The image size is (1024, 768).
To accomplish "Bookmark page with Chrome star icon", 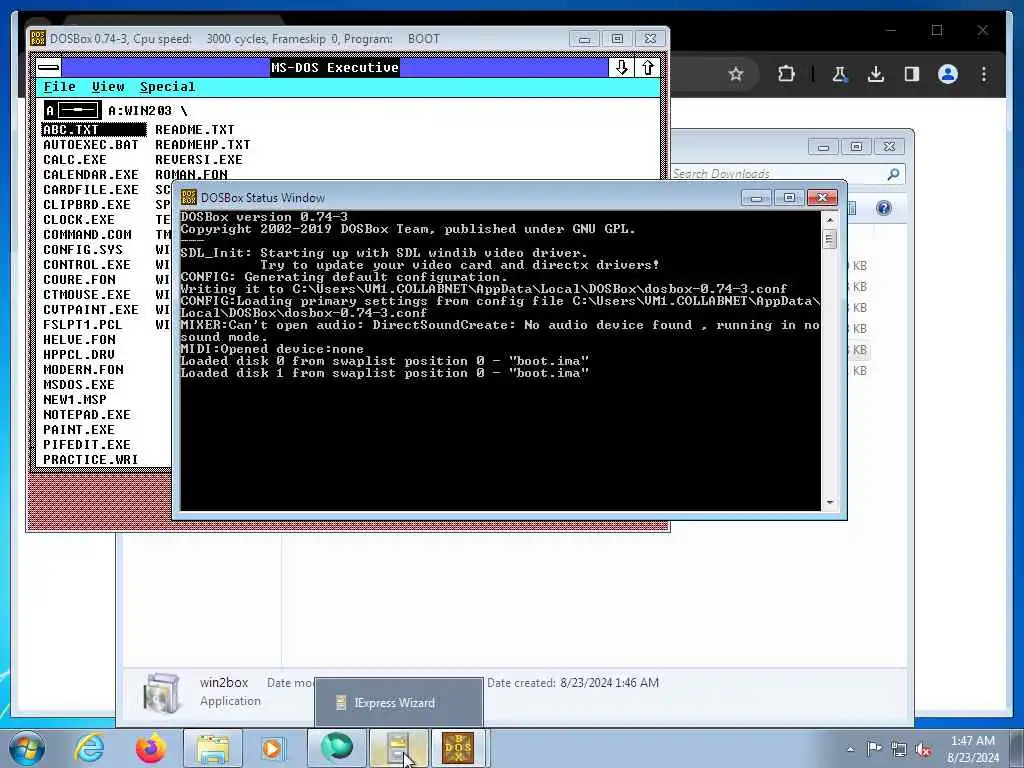I will point(736,74).
